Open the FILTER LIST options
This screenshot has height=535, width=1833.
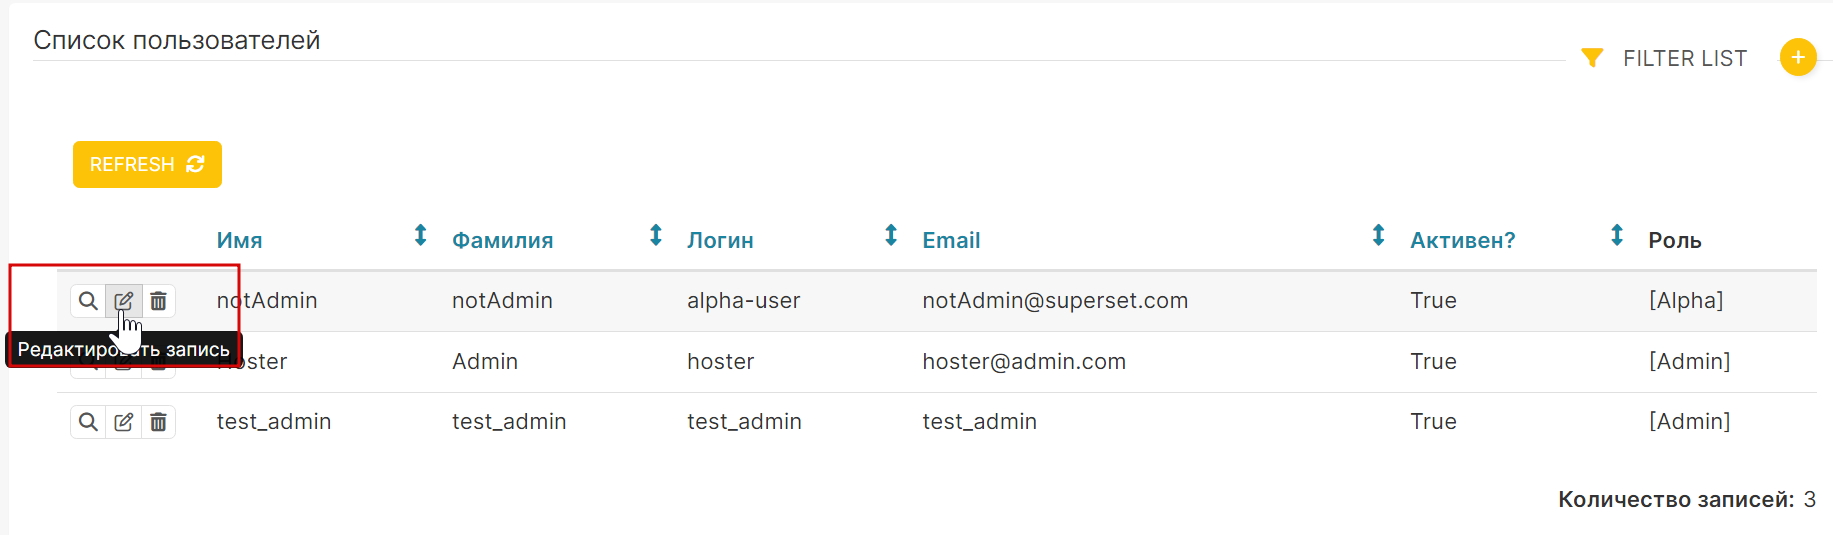coord(1685,58)
